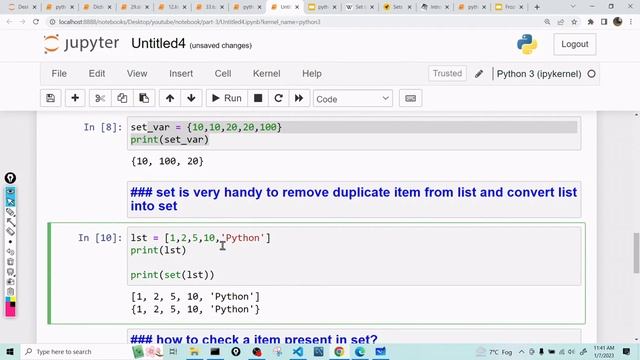Click the (unsaved changes) status text
This screenshot has height=360, width=640.
point(220,45)
